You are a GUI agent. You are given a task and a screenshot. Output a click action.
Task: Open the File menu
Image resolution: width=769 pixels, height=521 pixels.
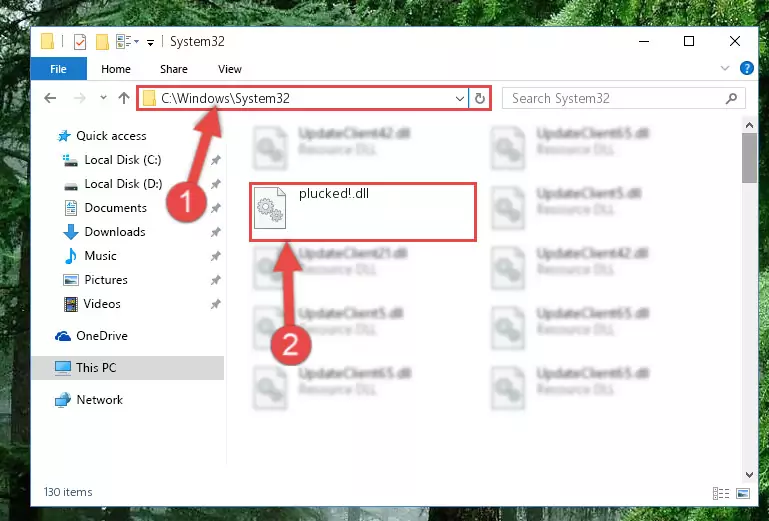point(58,69)
